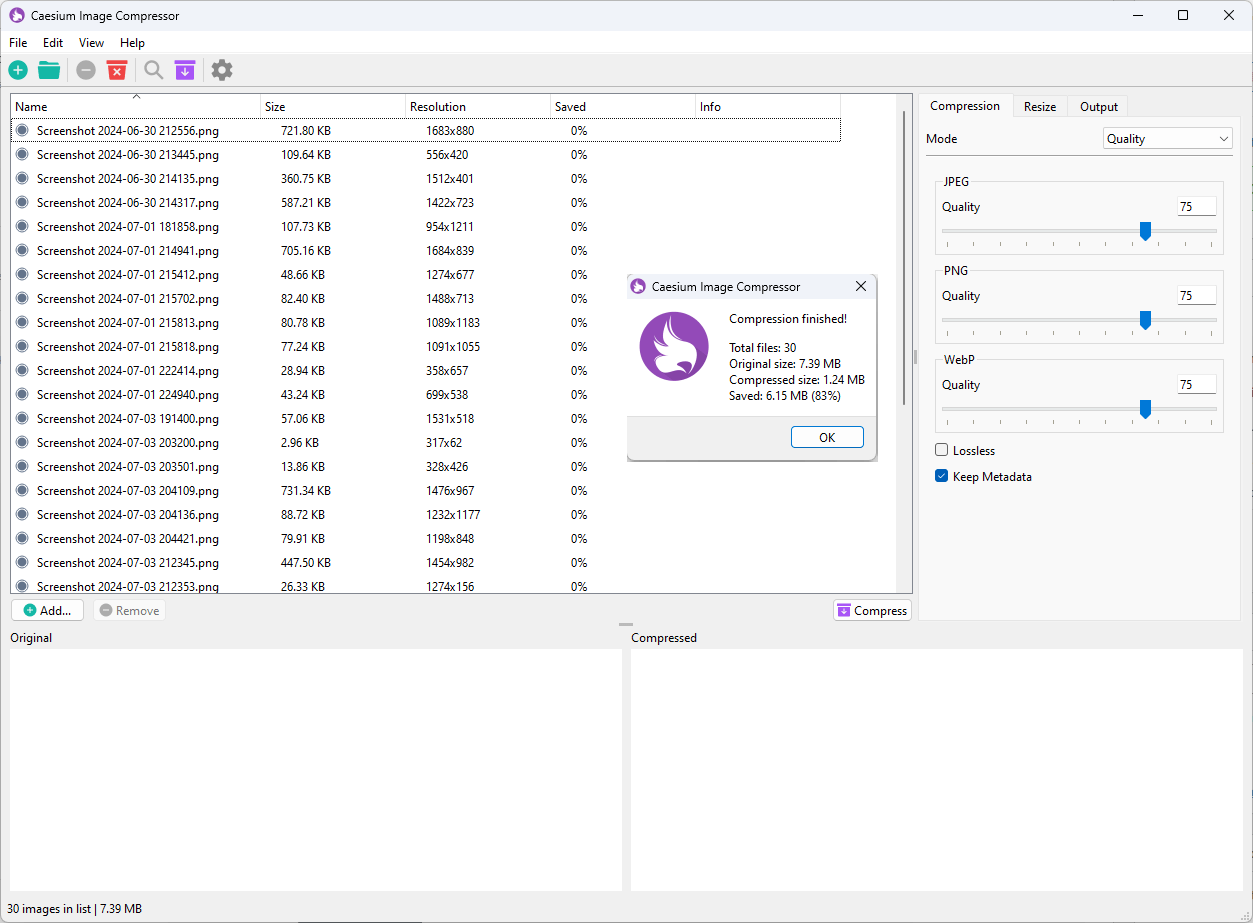Click the status icon for Screenshot 2024-07-03 203200.png
The image size is (1253, 923).
22,443
